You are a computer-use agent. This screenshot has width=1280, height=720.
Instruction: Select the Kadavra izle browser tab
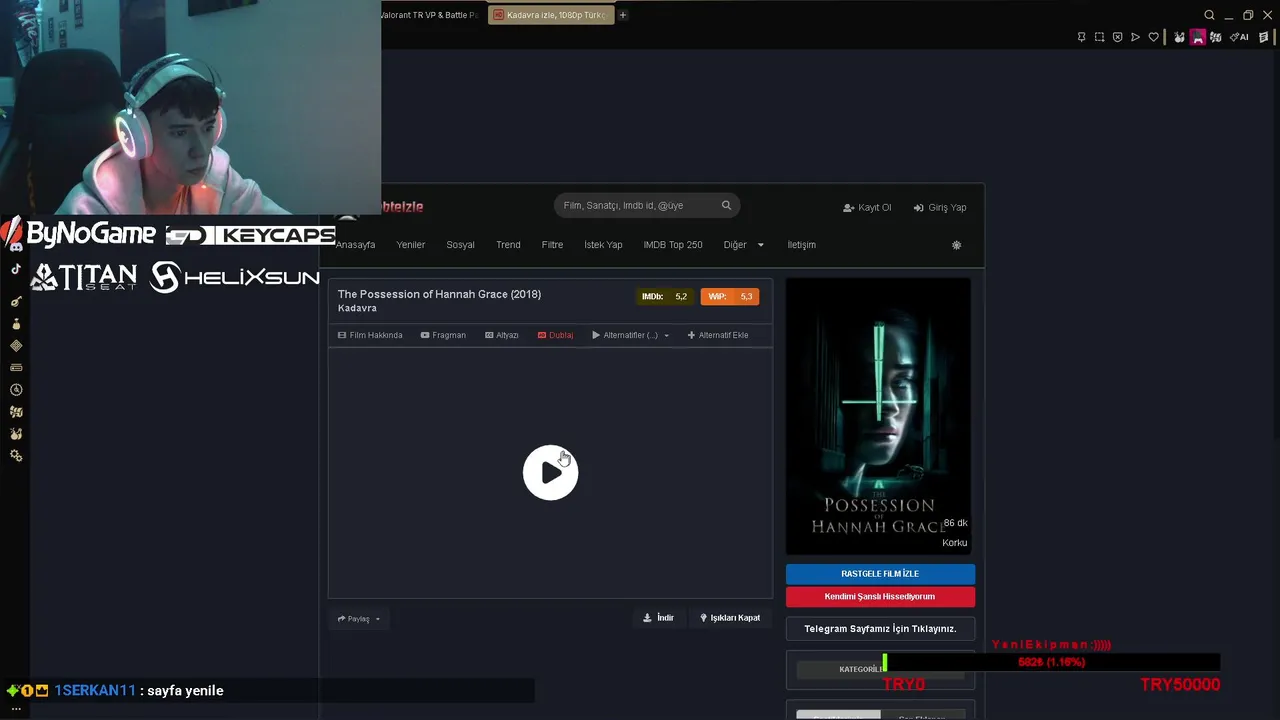click(551, 15)
